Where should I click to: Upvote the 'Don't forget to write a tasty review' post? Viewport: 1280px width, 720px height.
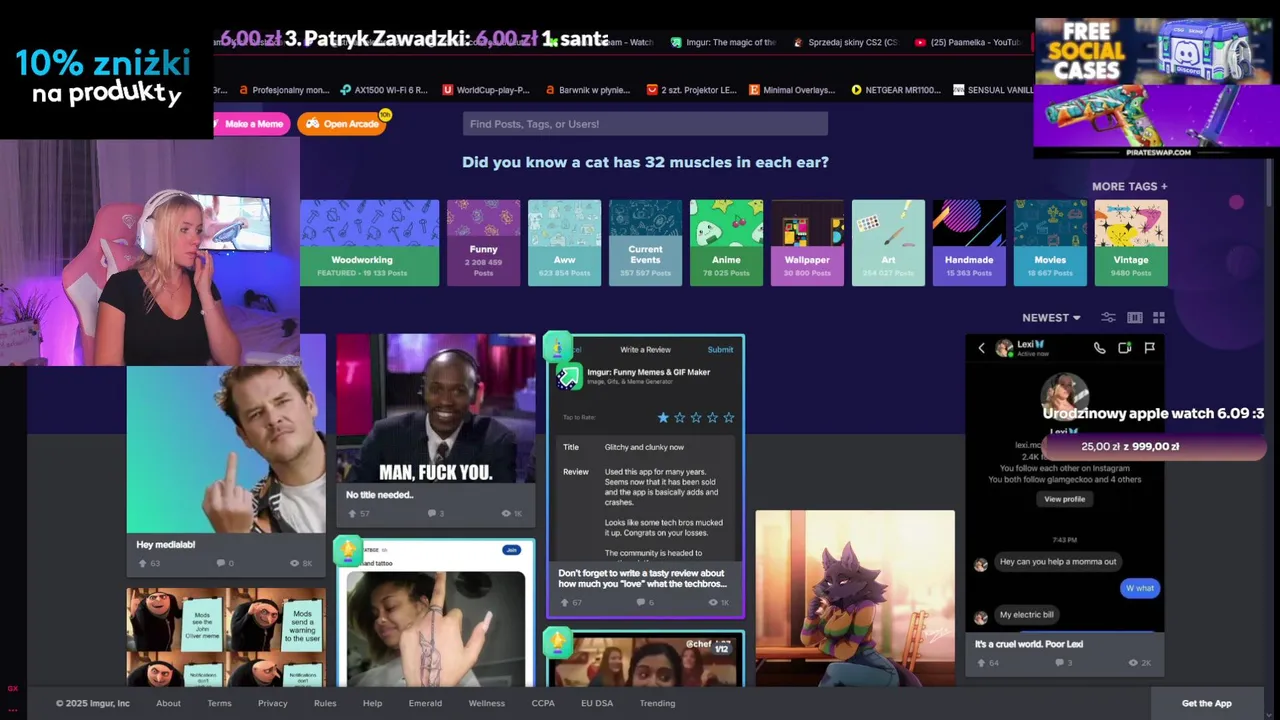(564, 602)
